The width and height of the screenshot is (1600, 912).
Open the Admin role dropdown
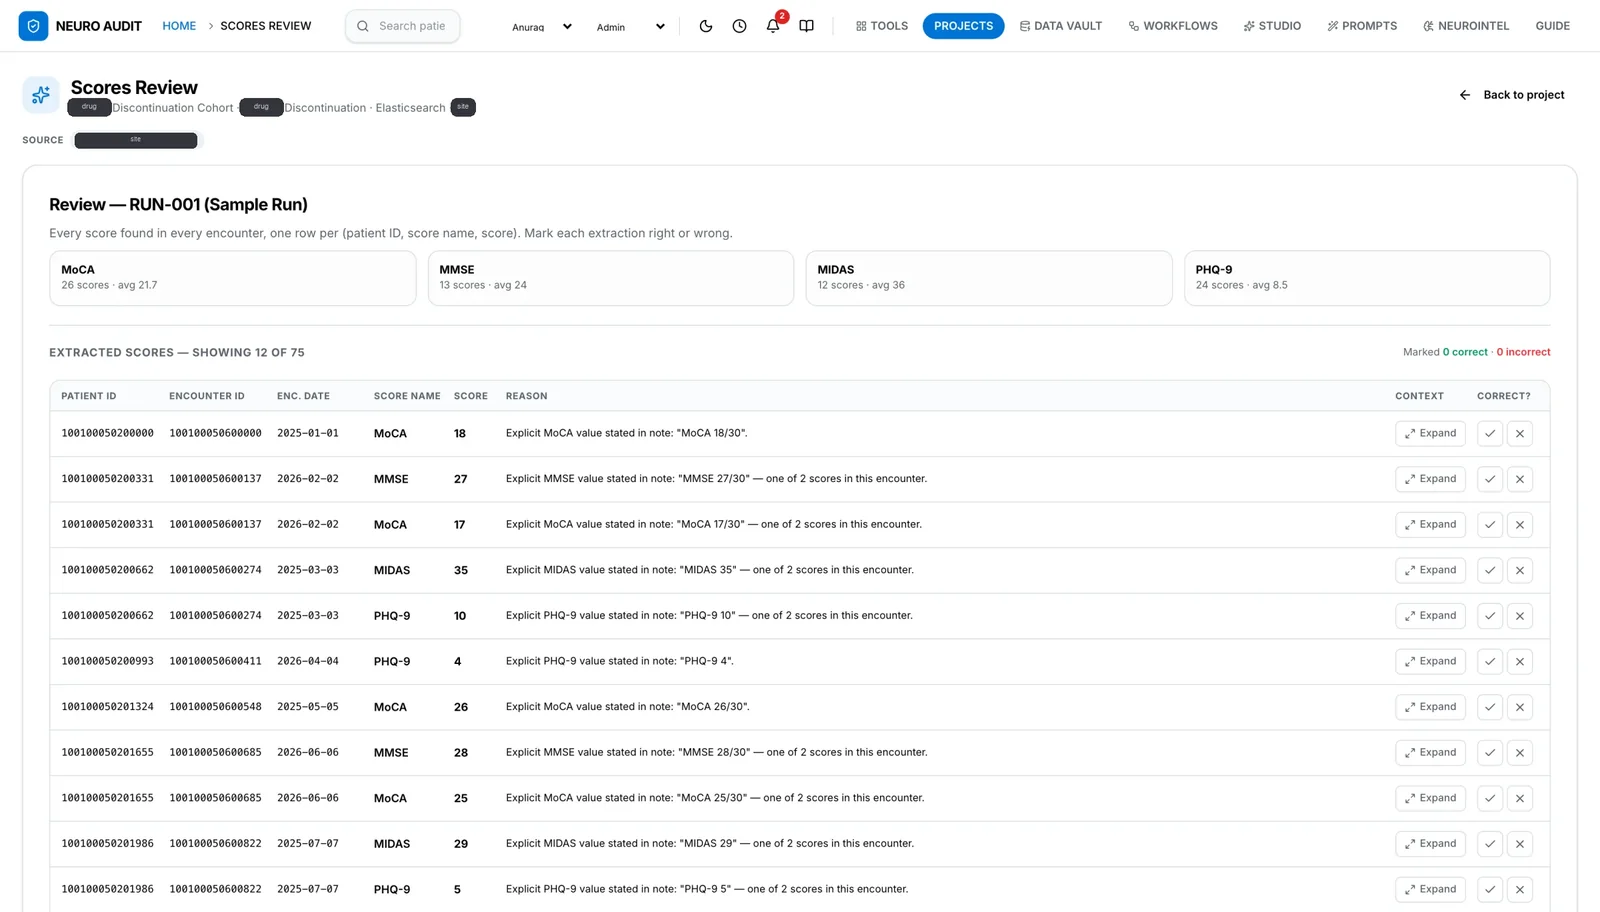[x=630, y=27]
